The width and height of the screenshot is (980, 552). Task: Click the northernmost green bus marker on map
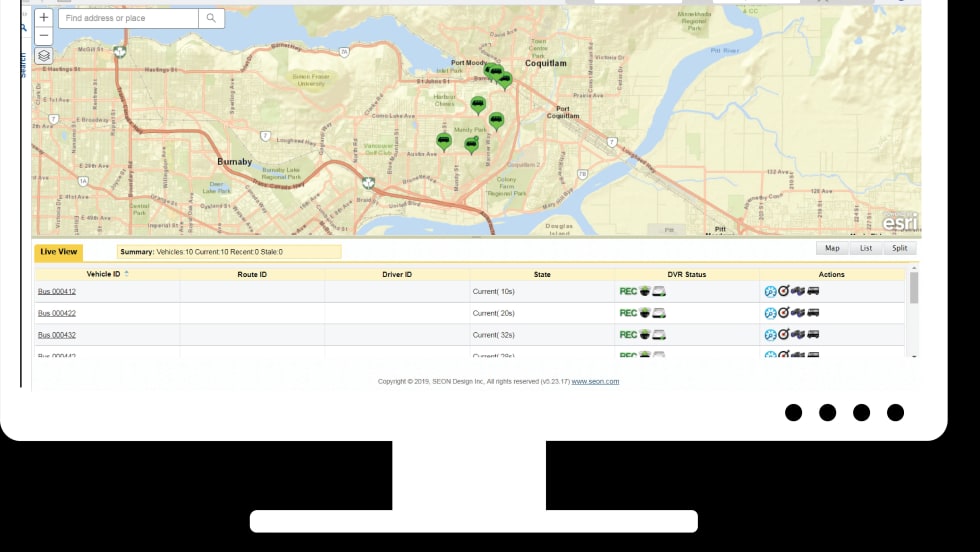pos(491,71)
